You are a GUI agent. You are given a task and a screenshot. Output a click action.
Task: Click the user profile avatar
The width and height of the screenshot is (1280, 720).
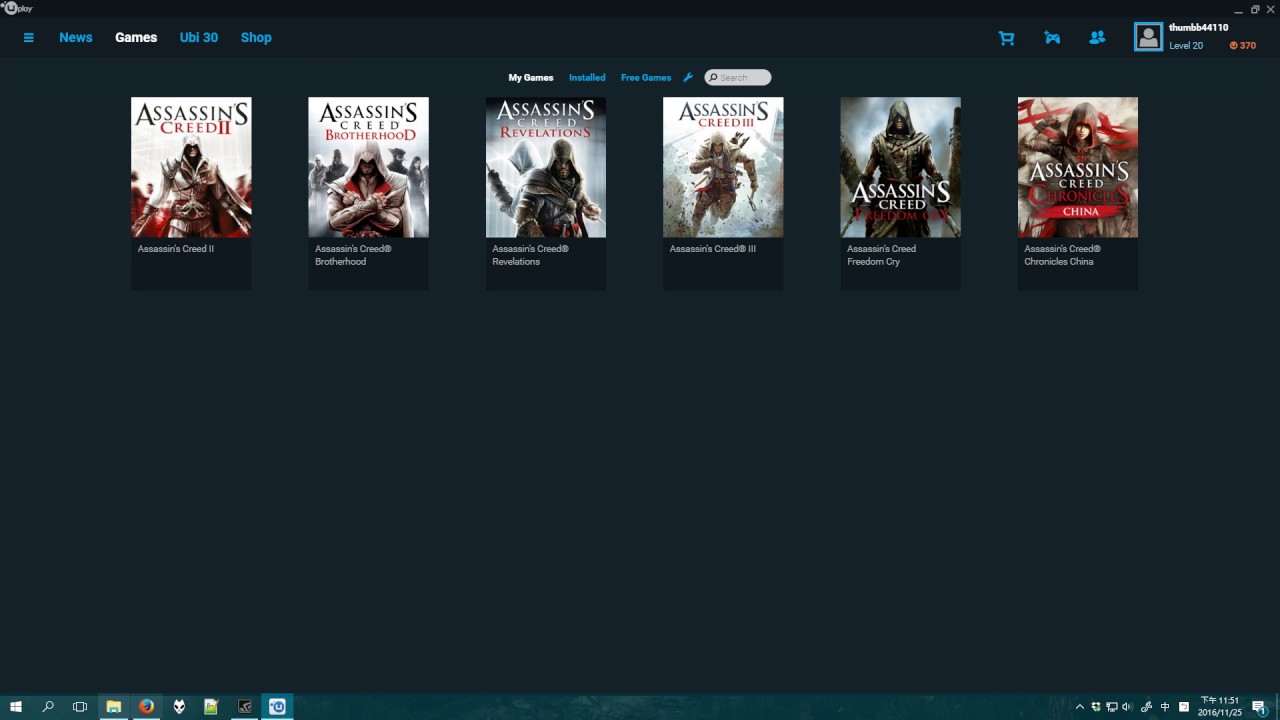(x=1148, y=37)
